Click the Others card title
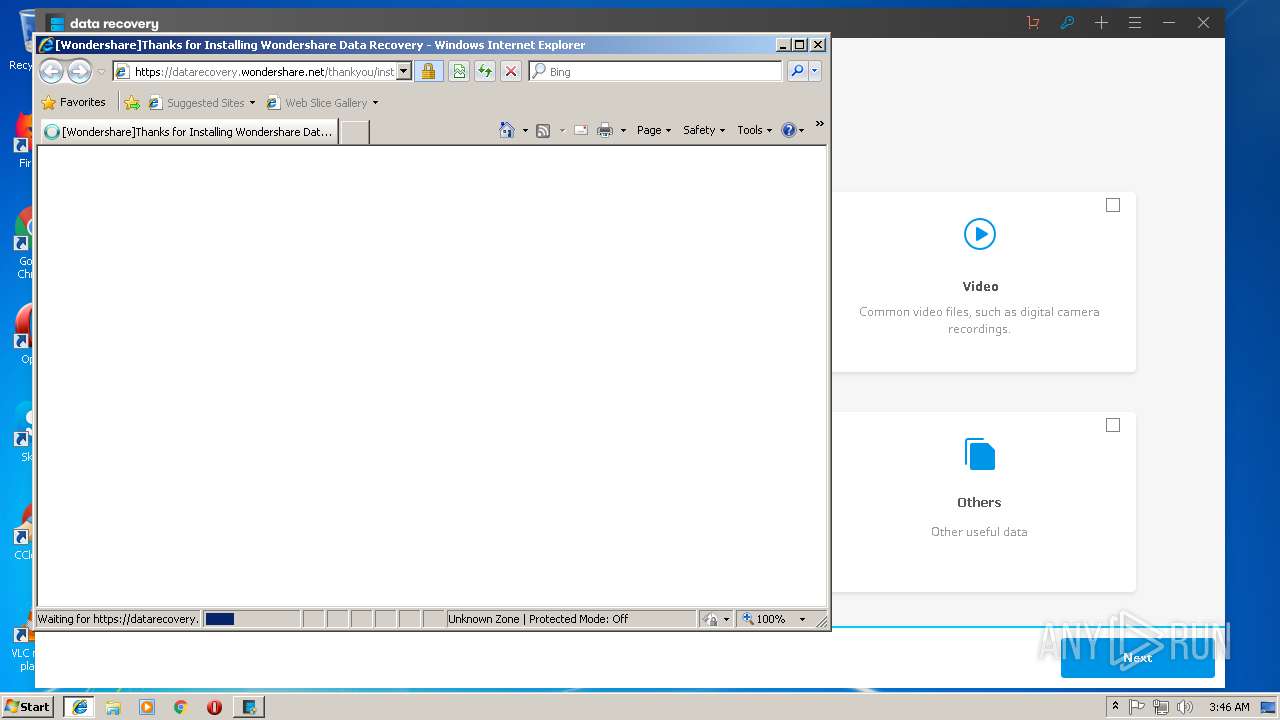 [979, 502]
